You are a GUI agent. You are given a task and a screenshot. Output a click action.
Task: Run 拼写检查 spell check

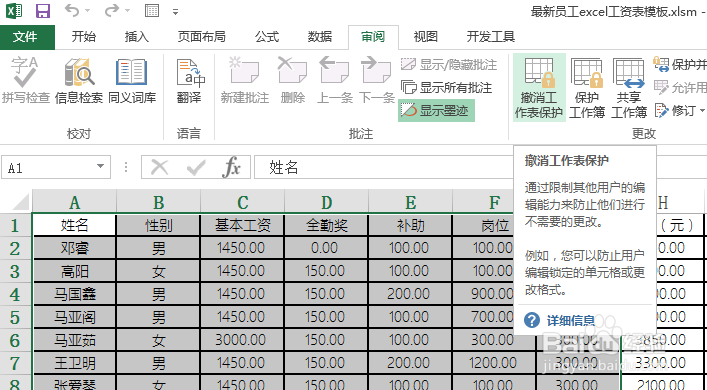point(25,80)
